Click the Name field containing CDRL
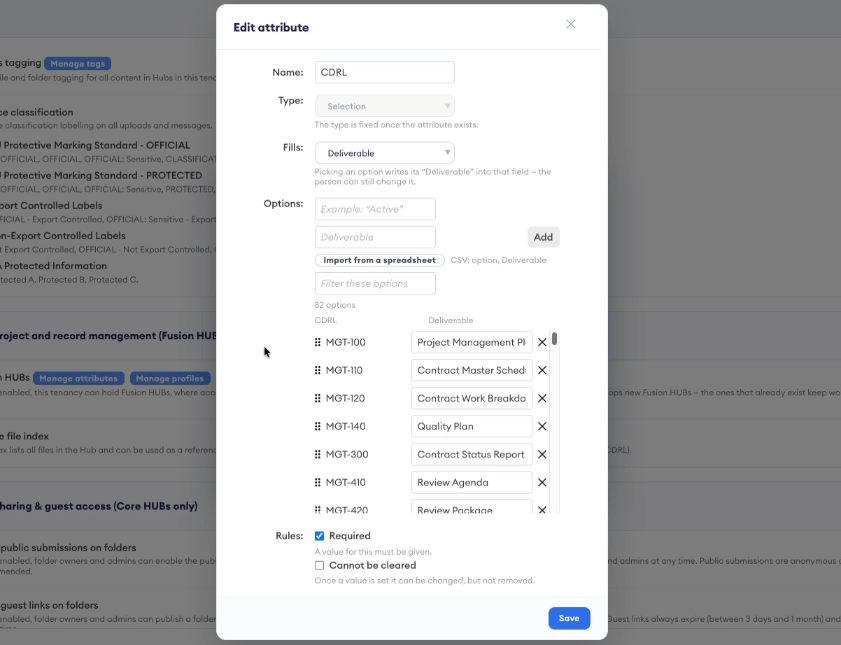Viewport: 841px width, 645px height. 385,72
